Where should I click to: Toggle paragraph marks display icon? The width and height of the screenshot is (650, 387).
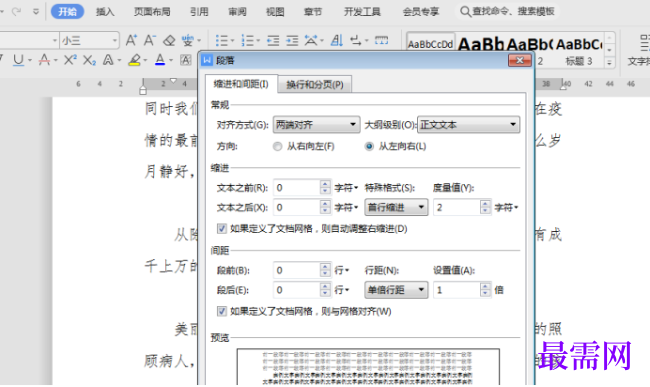(356, 41)
